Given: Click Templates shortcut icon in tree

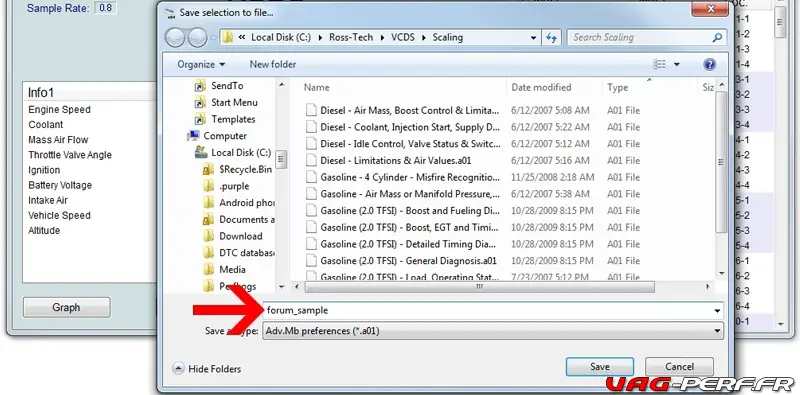Looking at the screenshot, I should [200, 120].
